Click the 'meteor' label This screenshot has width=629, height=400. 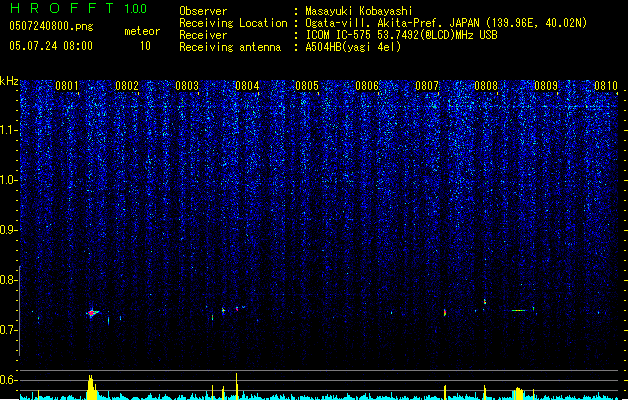tap(142, 31)
